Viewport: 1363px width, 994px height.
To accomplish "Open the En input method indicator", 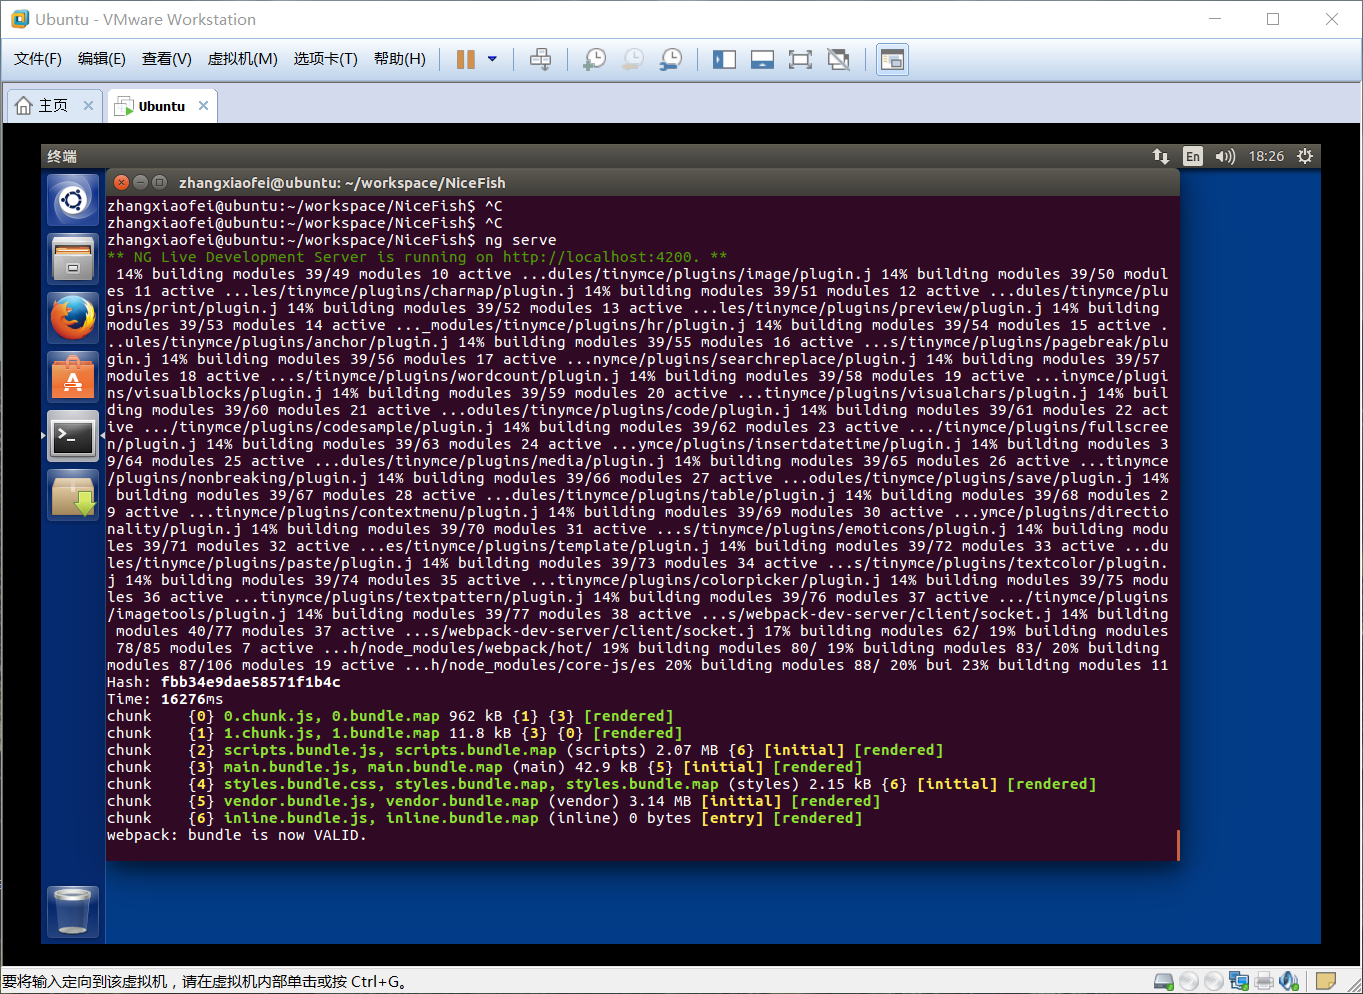I will [1193, 156].
